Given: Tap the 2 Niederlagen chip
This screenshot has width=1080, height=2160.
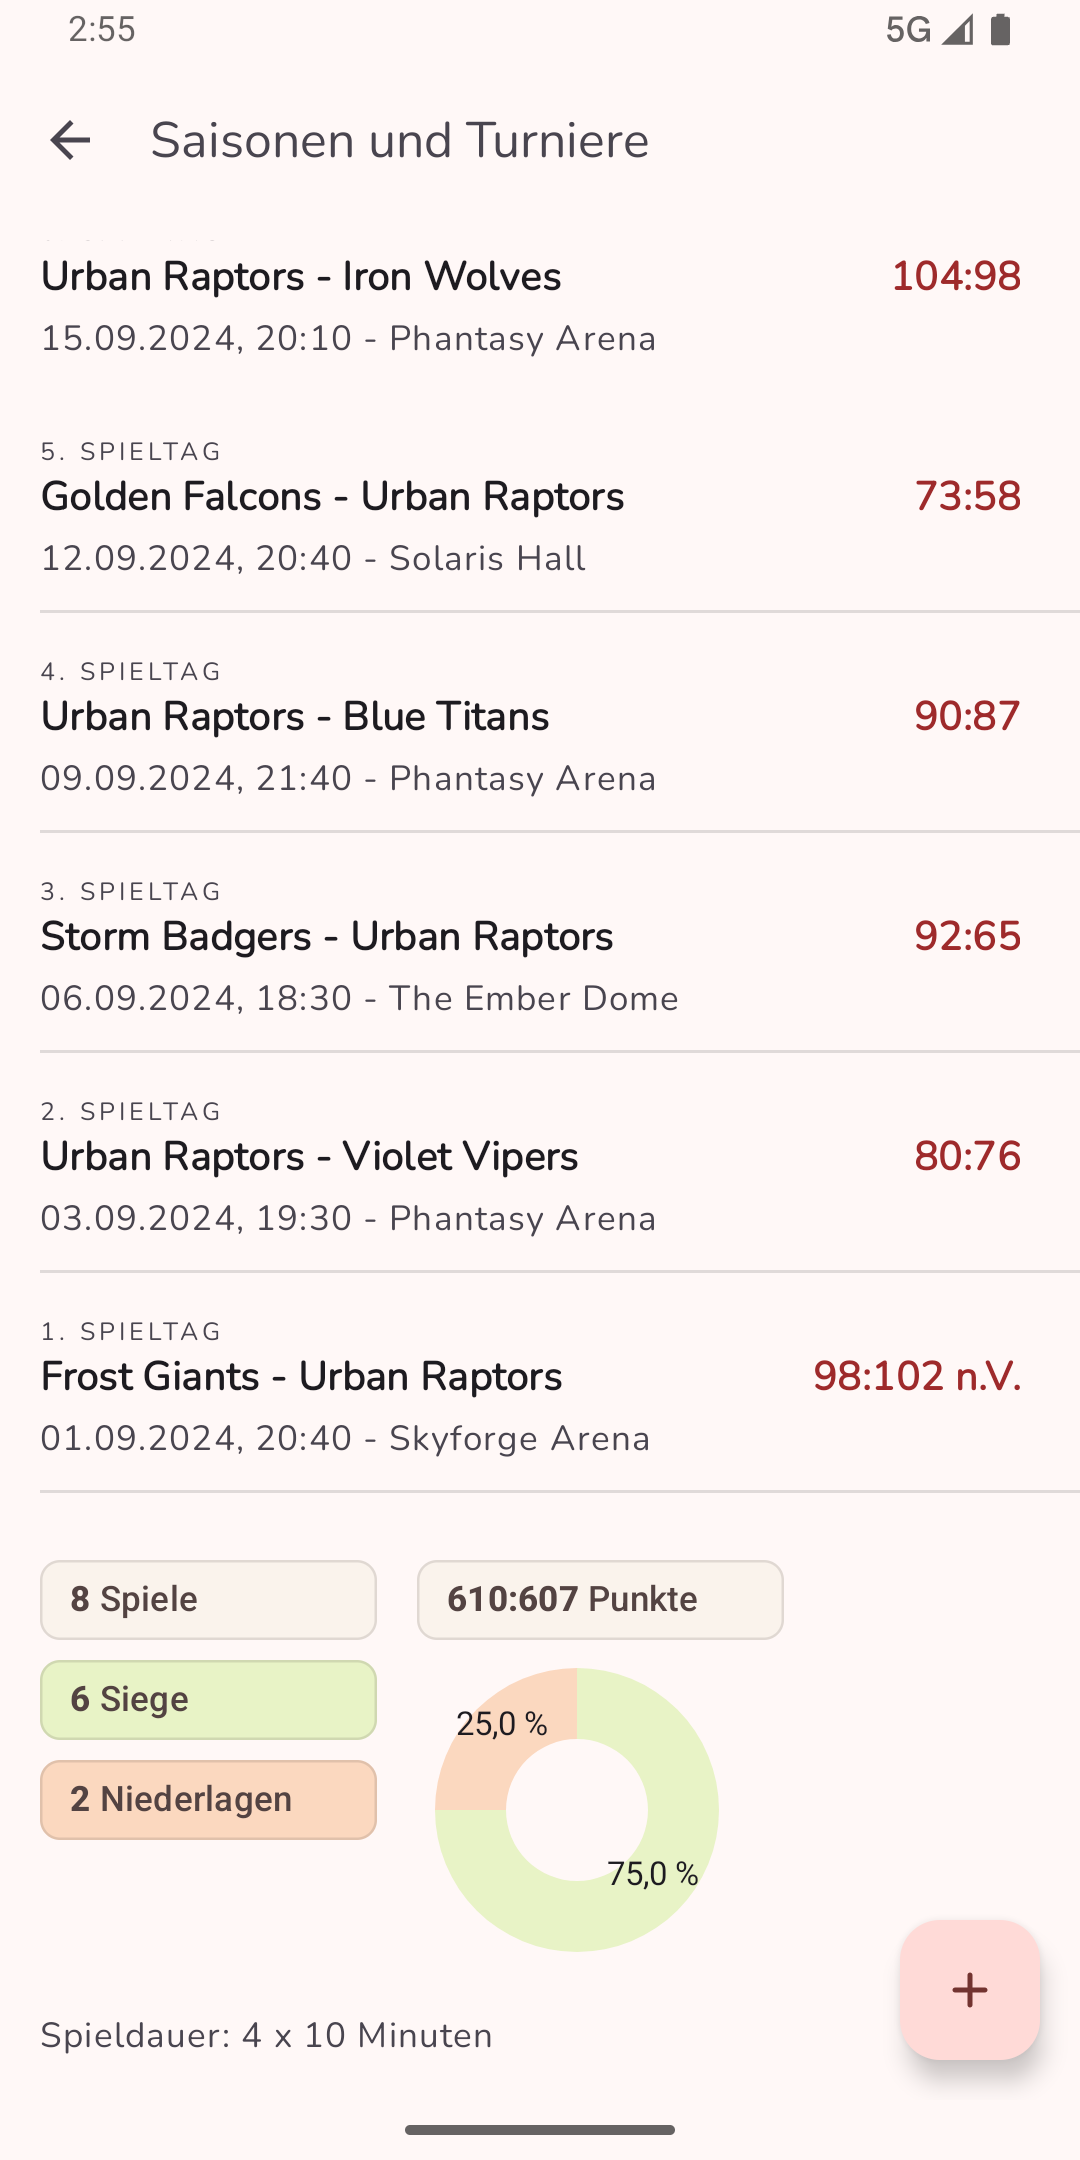Looking at the screenshot, I should click(x=208, y=1800).
